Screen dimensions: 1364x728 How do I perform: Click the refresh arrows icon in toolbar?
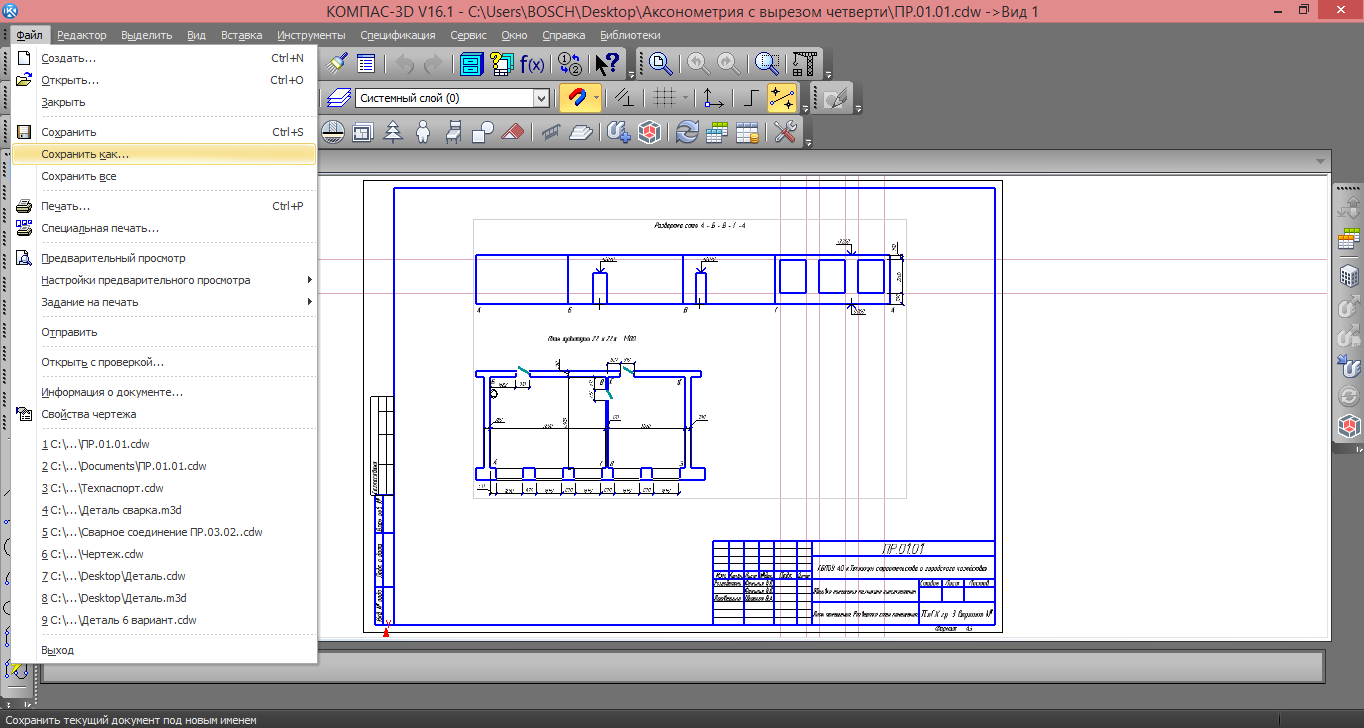(x=687, y=132)
